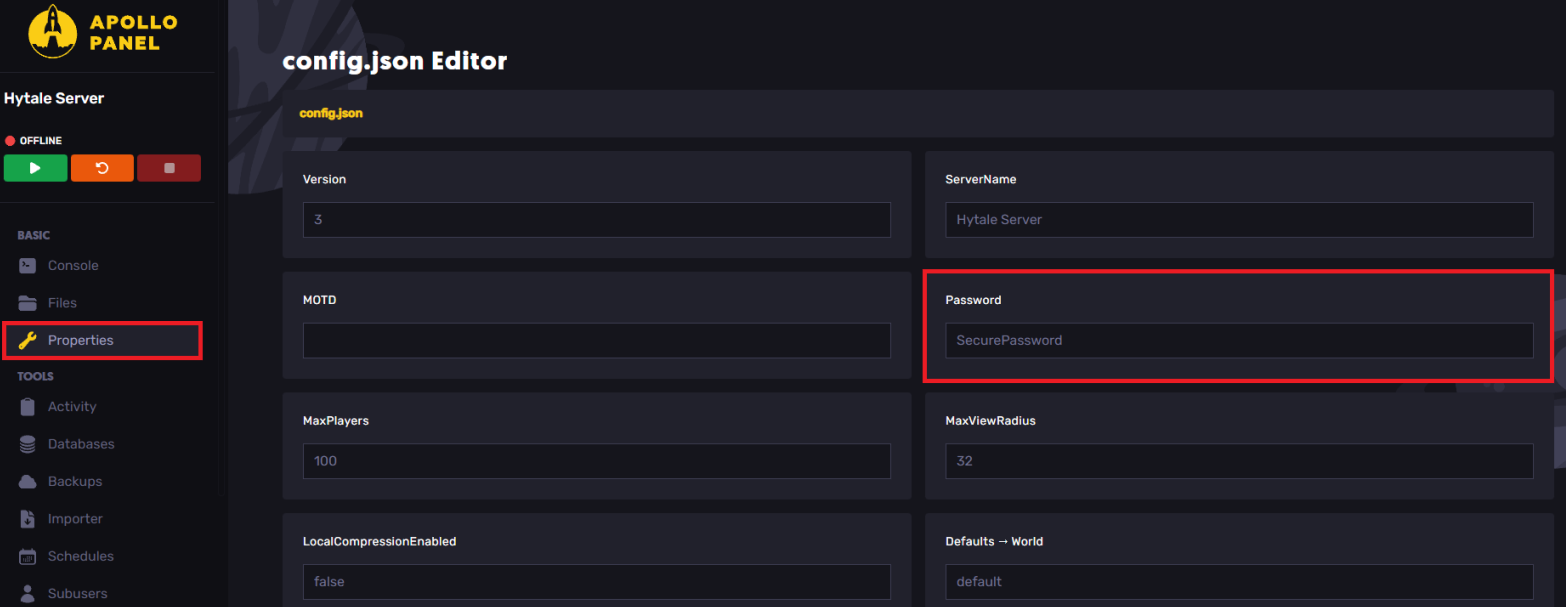Select the Password input box

[x=1238, y=341]
